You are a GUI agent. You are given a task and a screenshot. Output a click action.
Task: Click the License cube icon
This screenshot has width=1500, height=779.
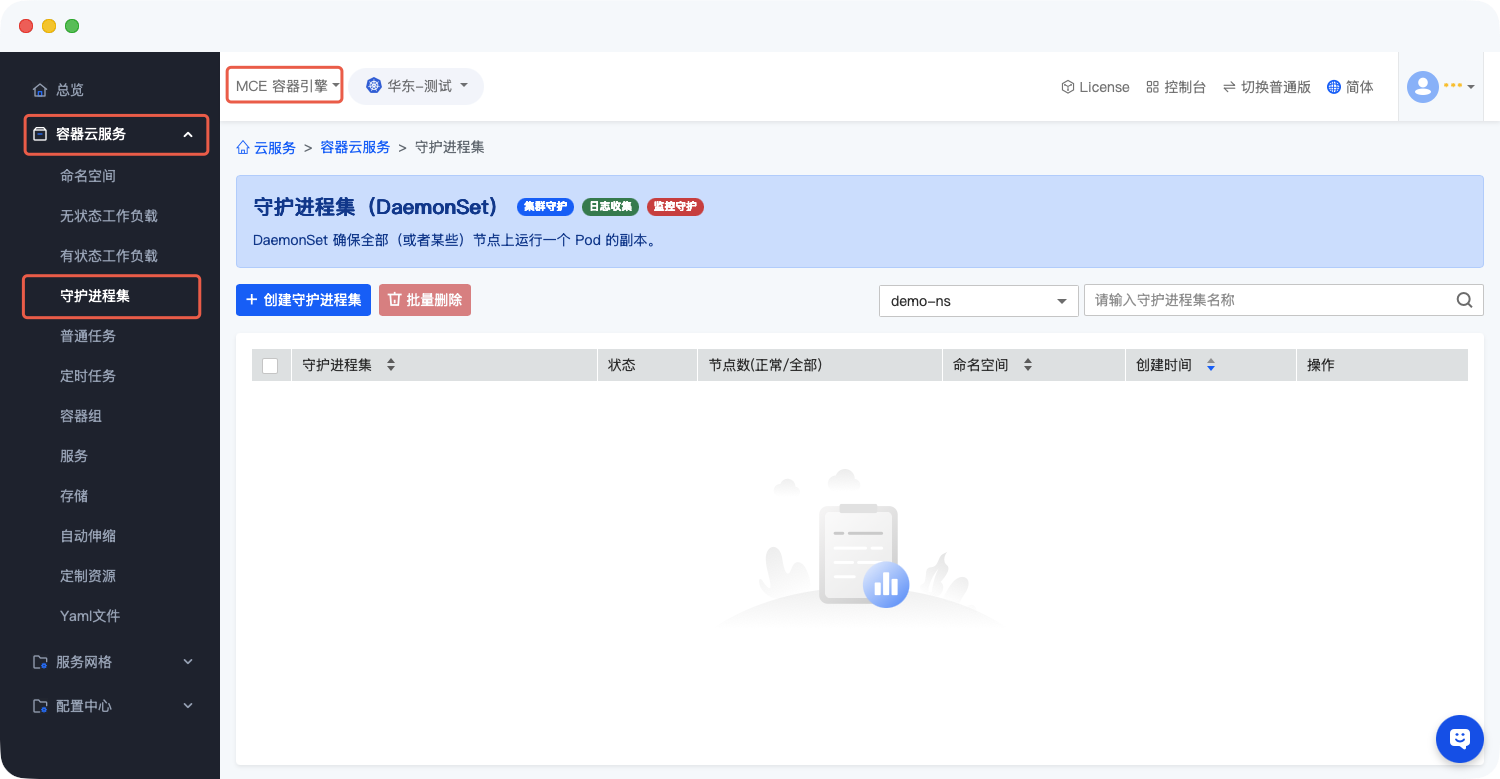pos(1067,87)
